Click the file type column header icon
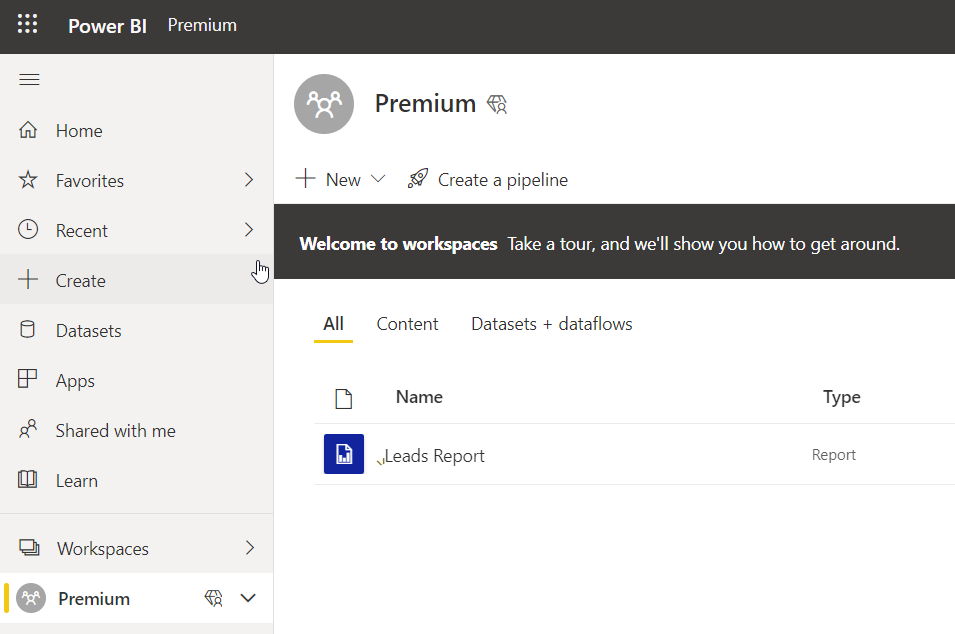 [x=344, y=398]
